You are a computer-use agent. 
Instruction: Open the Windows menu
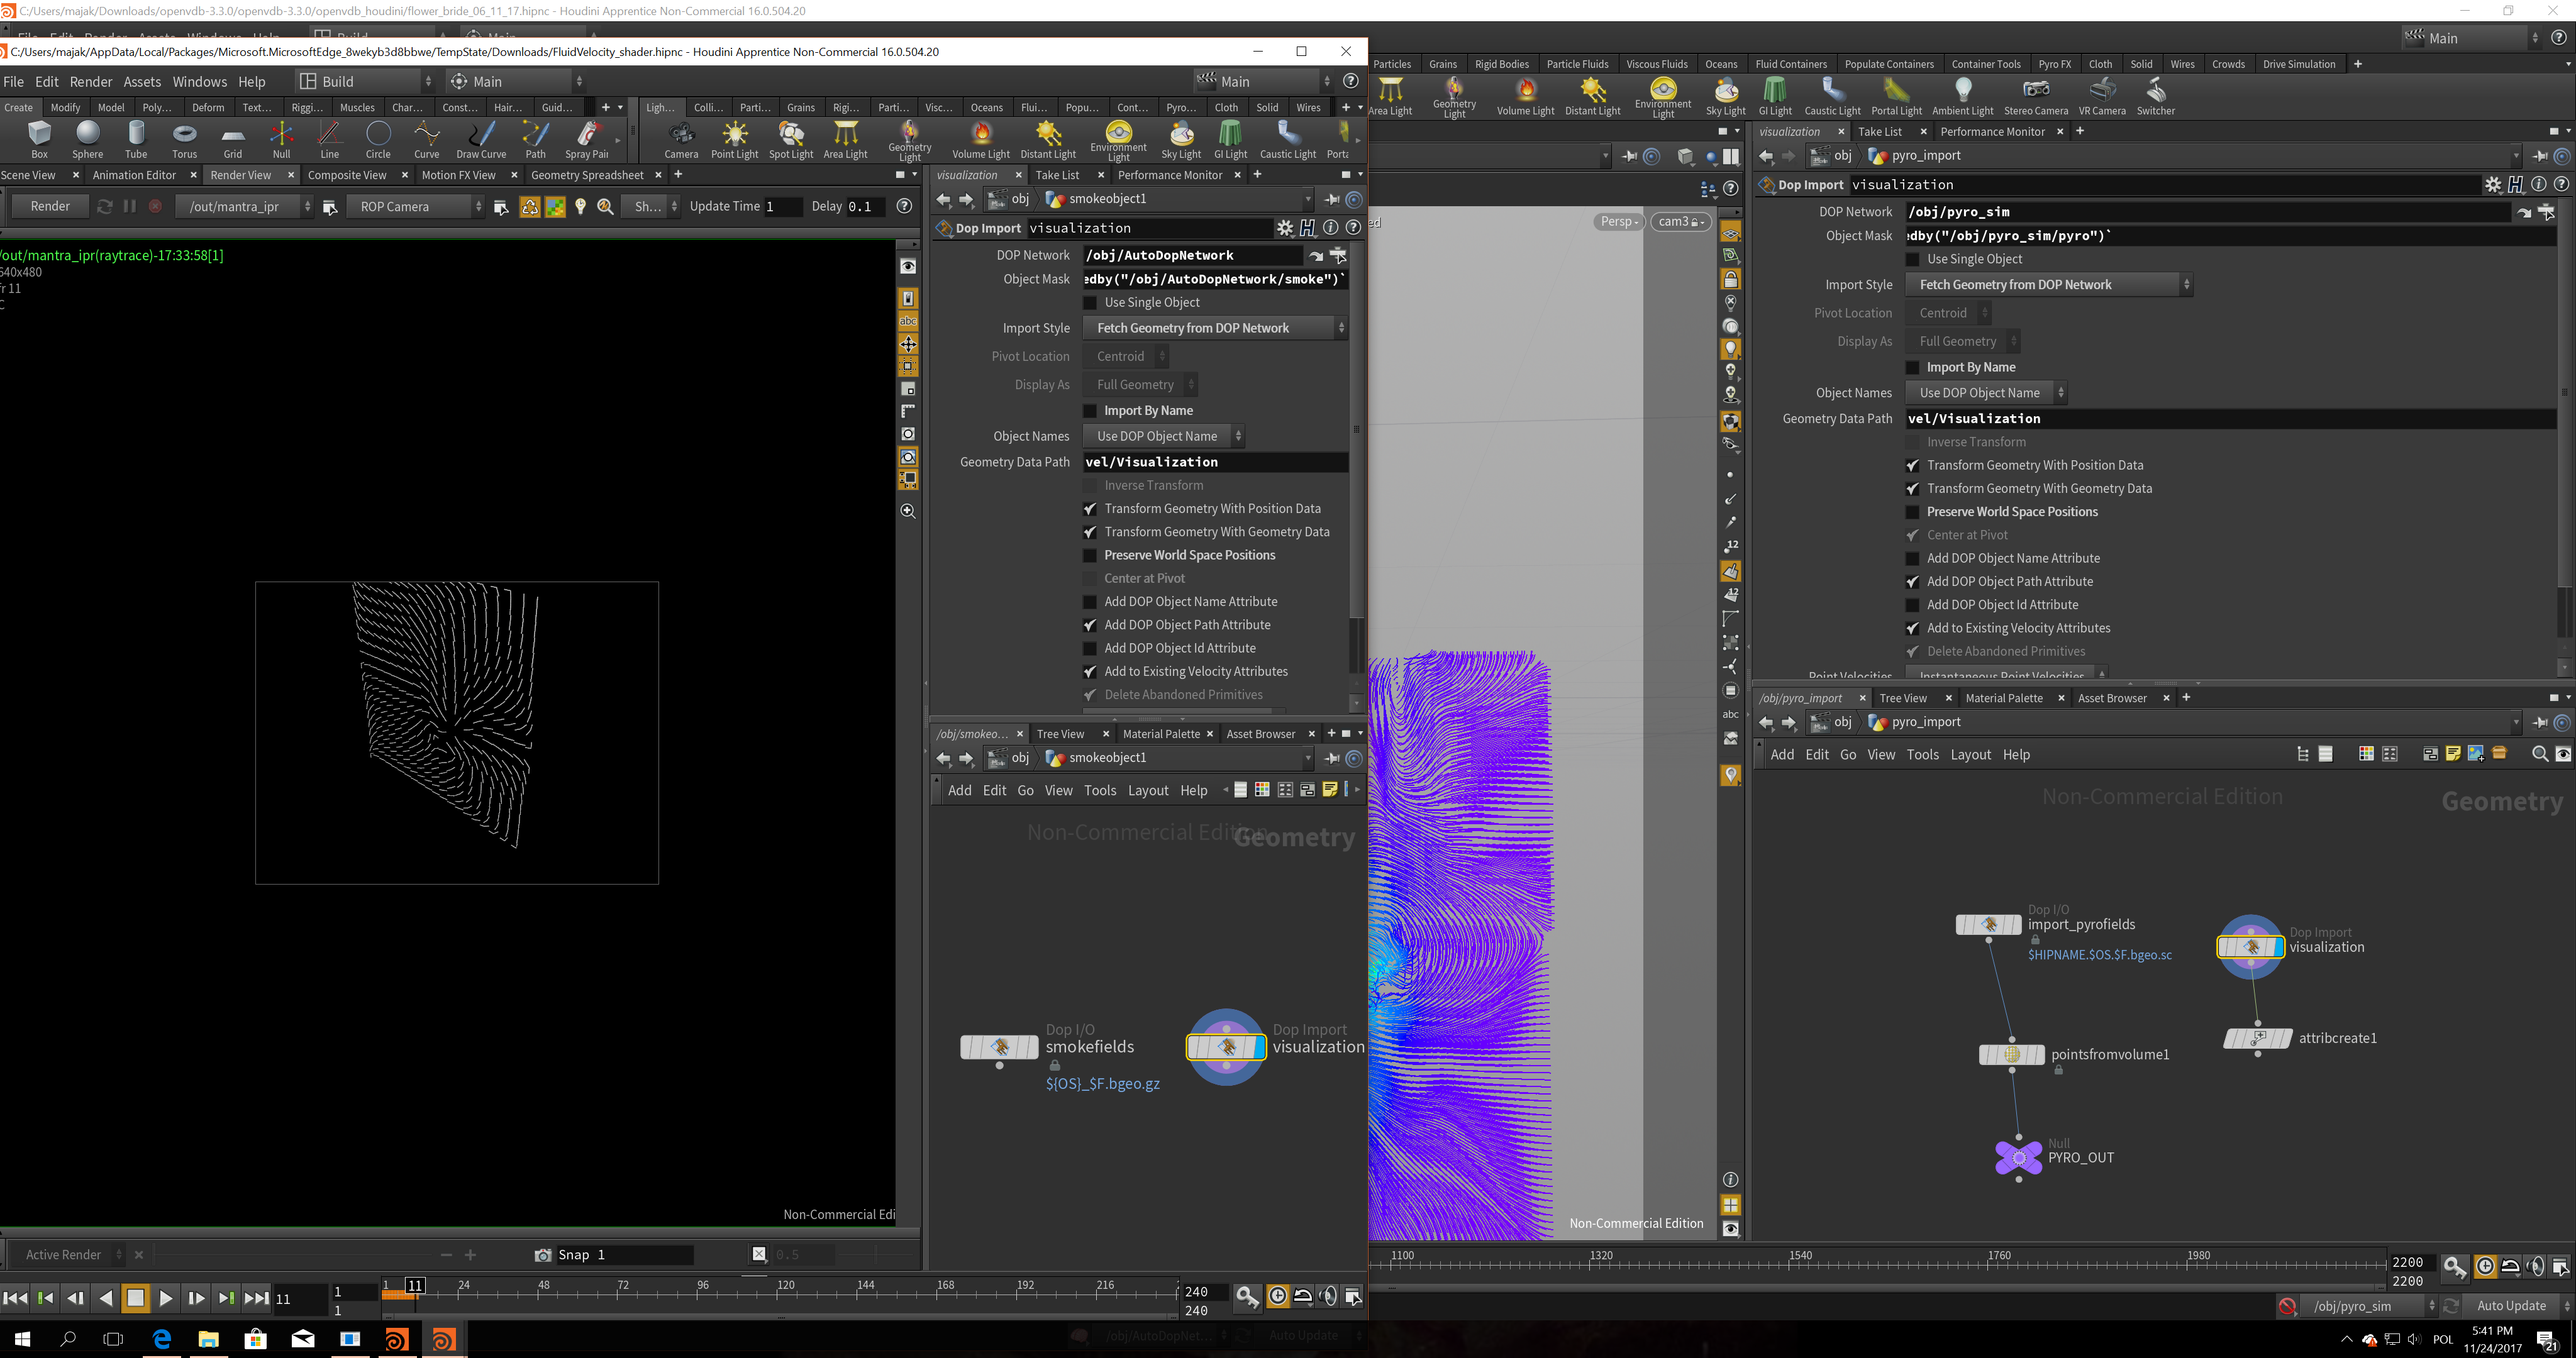tap(199, 82)
